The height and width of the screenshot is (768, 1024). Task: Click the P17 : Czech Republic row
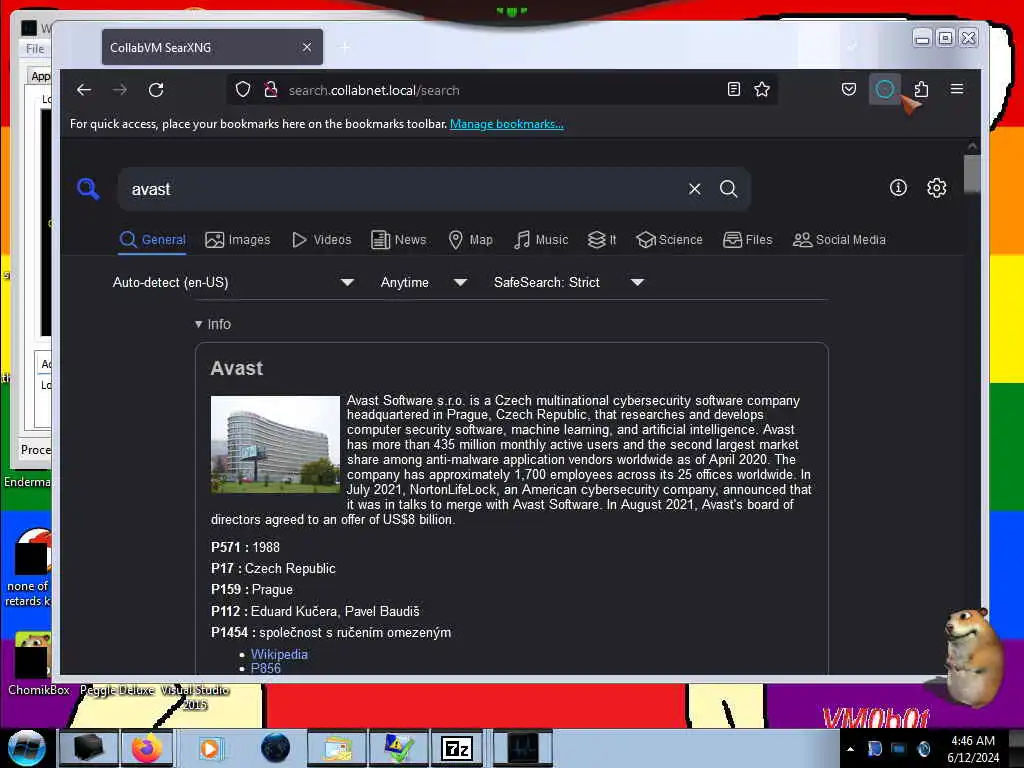(x=273, y=568)
